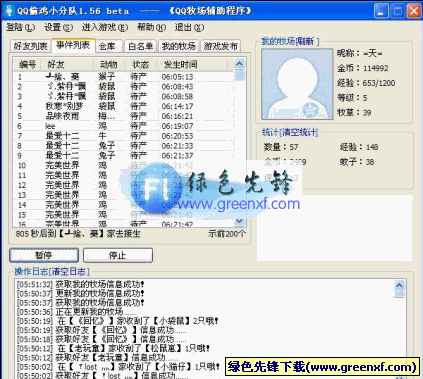Sort by the 编号 column header
This screenshot has width=423, height=379.
[x=28, y=64]
